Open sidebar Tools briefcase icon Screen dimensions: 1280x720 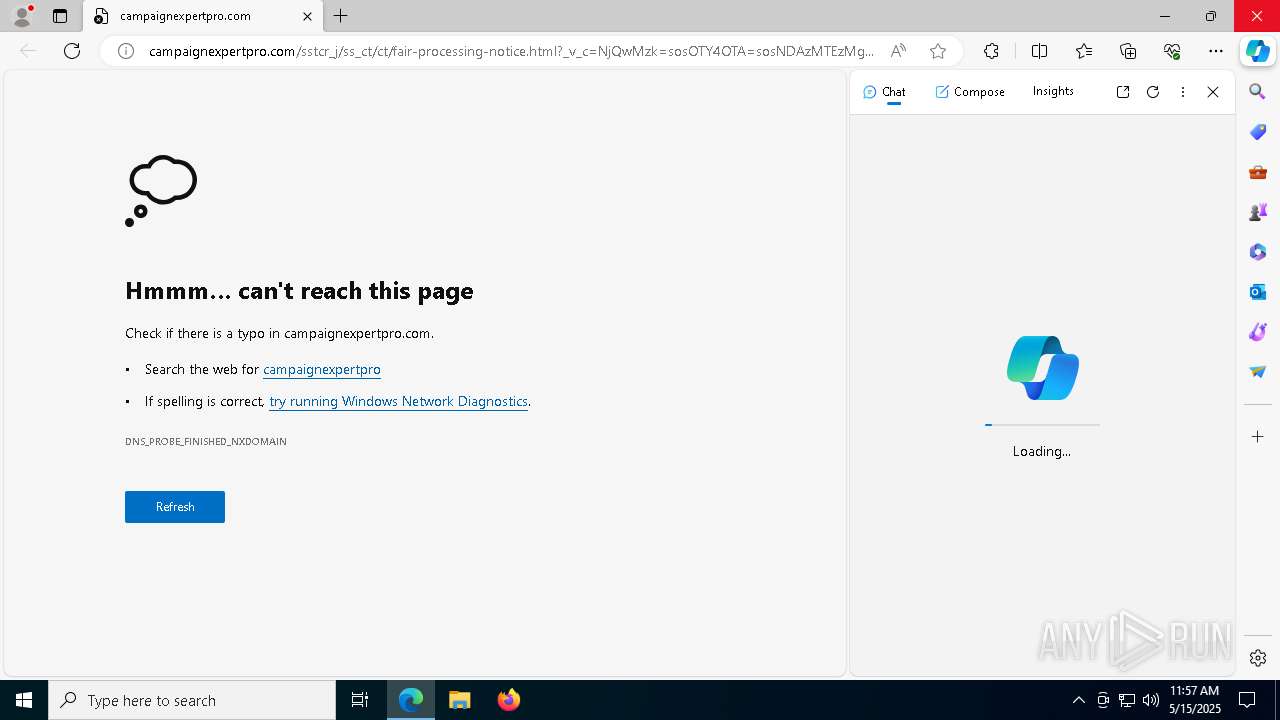(x=1258, y=172)
